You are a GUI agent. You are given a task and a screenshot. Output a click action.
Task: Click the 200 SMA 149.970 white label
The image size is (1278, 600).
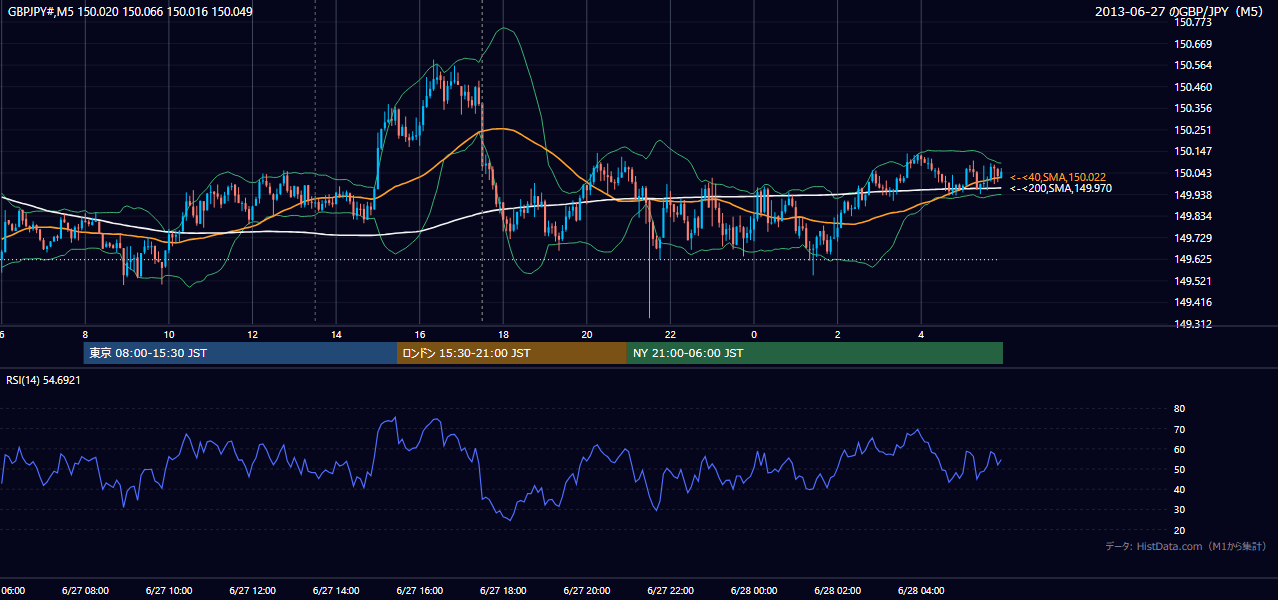[1060, 188]
